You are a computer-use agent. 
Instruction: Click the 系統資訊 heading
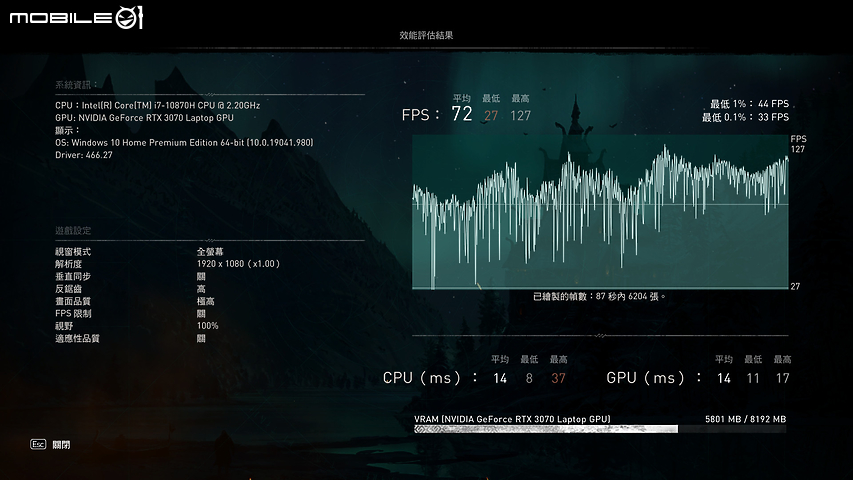pos(76,85)
